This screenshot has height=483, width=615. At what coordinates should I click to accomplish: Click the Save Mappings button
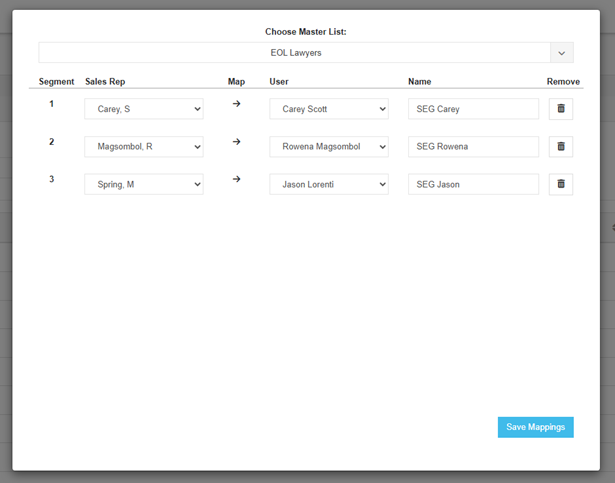coord(536,427)
